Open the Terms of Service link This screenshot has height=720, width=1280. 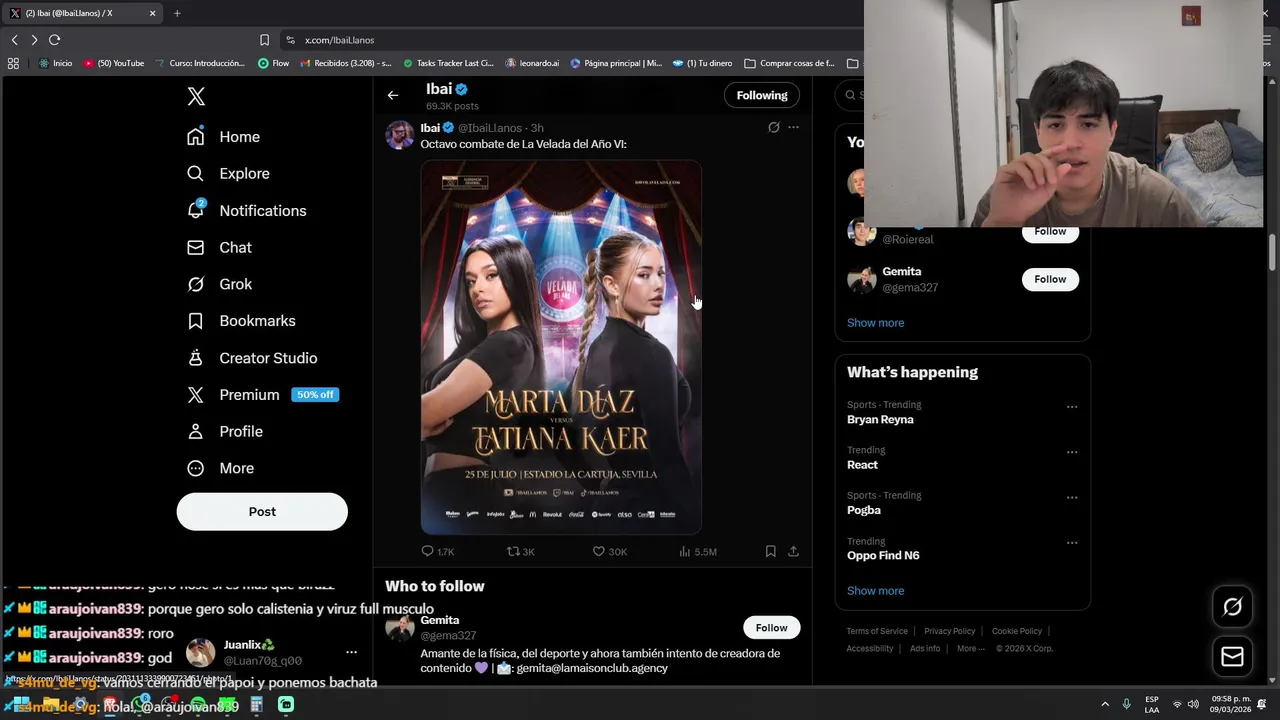coord(877,631)
